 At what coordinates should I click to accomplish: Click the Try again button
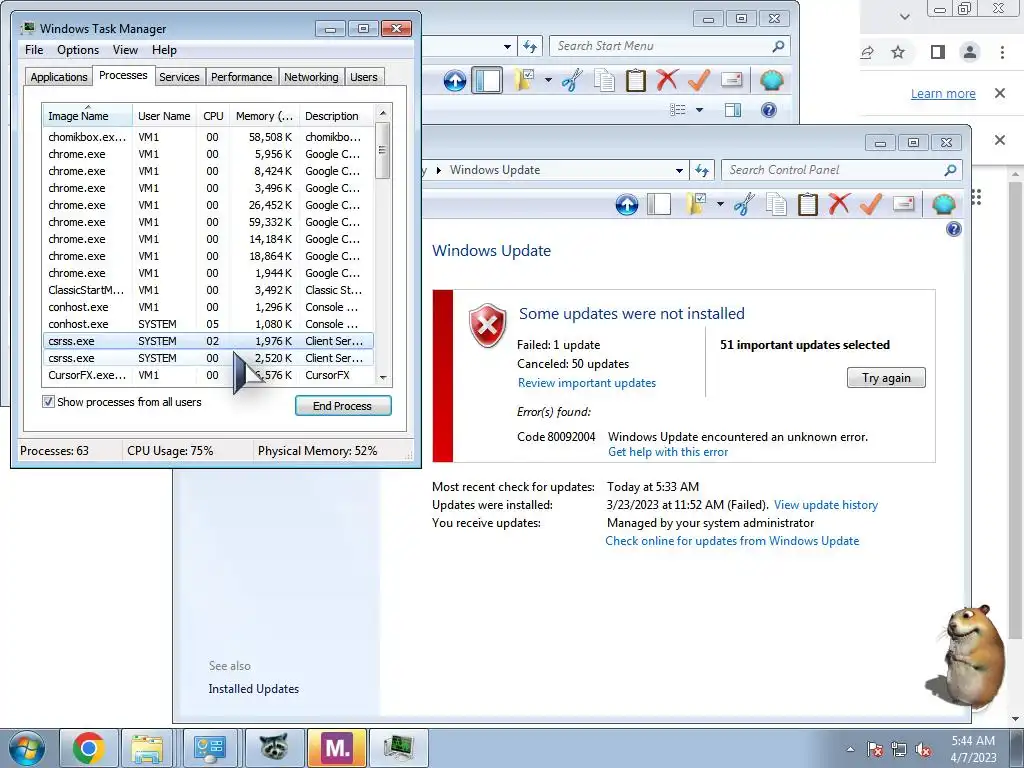(x=886, y=377)
